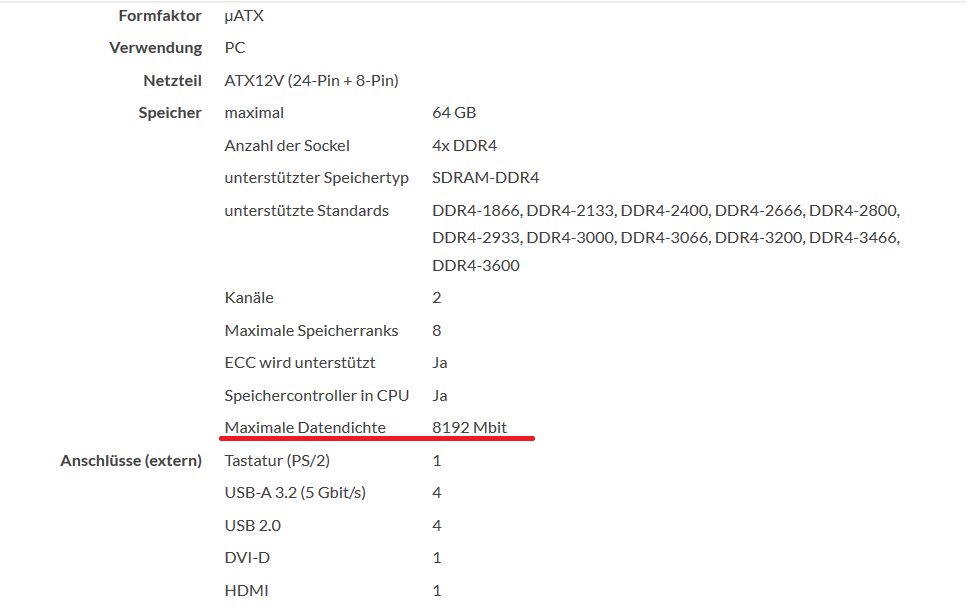Click the Kanäle row label

tap(249, 297)
